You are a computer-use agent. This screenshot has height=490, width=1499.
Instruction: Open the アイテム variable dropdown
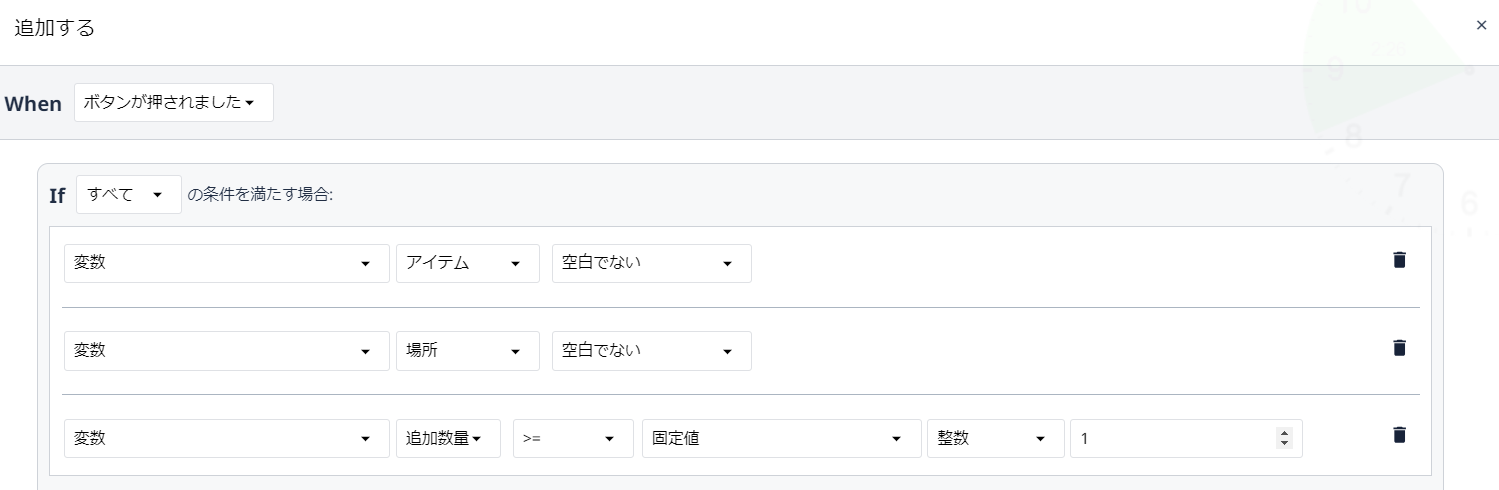468,263
